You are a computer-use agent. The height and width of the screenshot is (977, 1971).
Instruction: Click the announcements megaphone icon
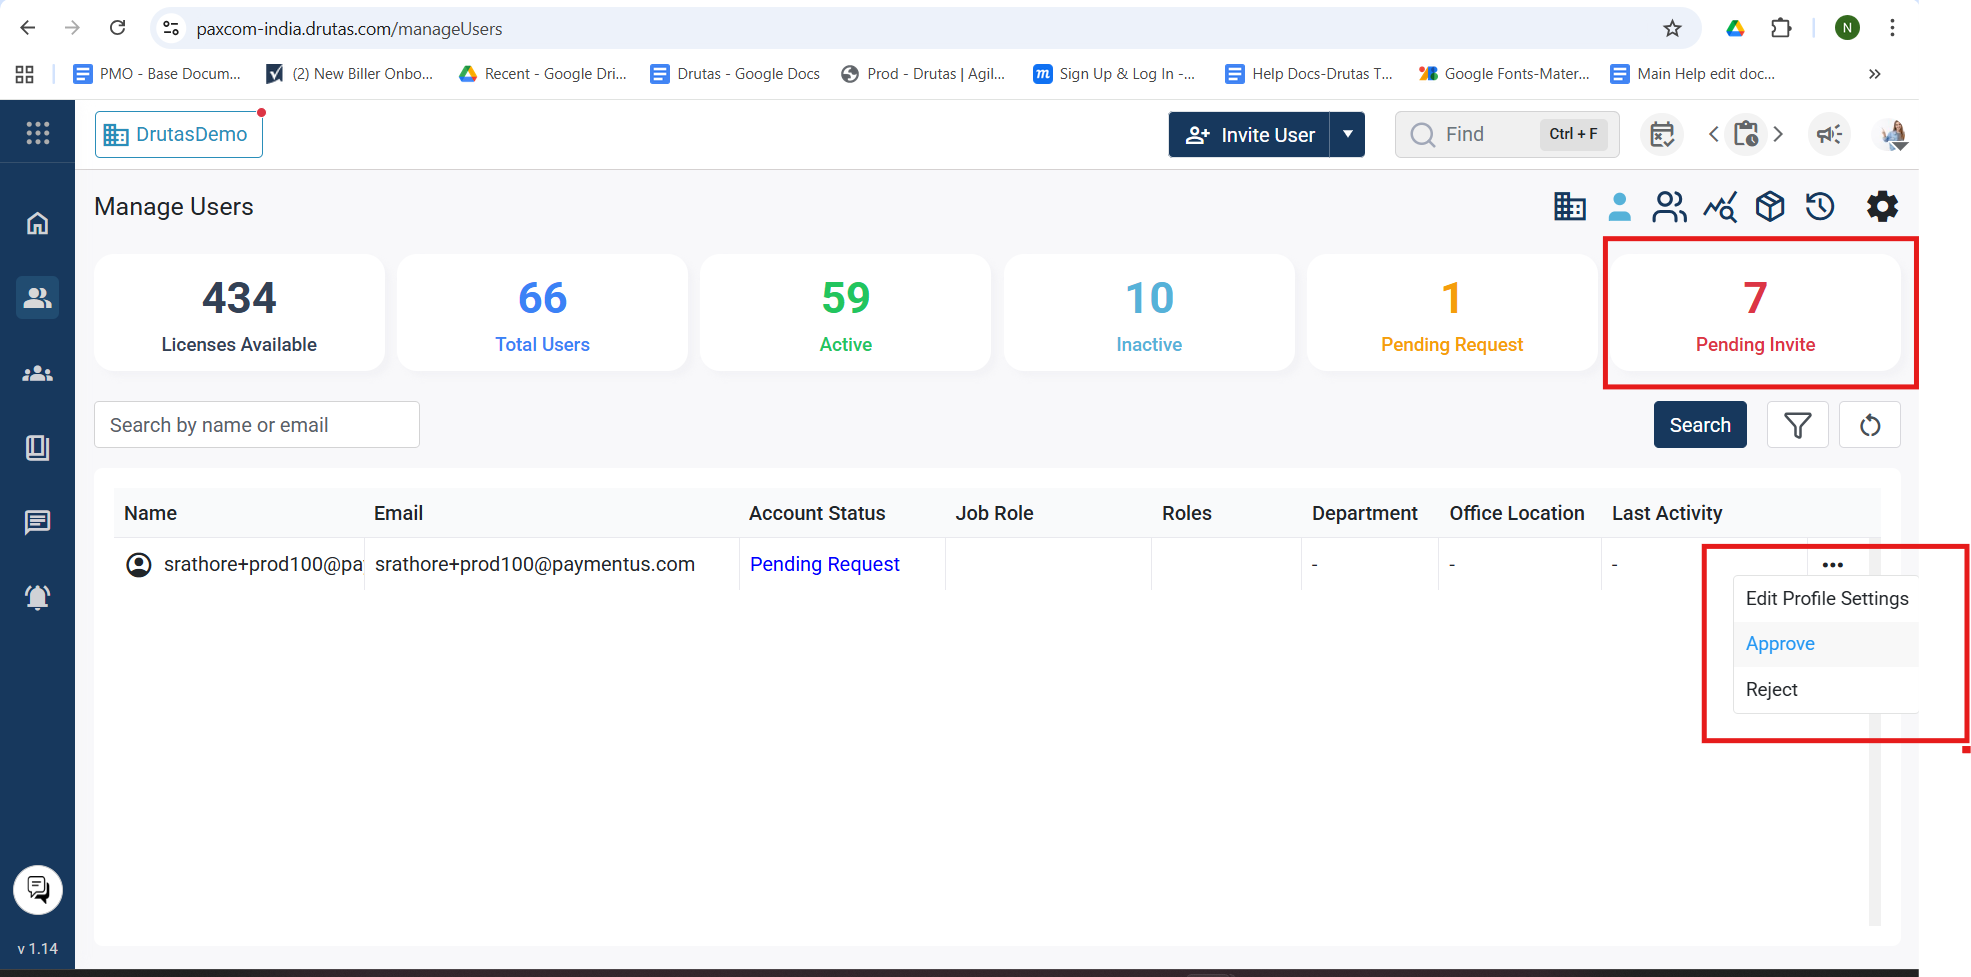click(1829, 134)
